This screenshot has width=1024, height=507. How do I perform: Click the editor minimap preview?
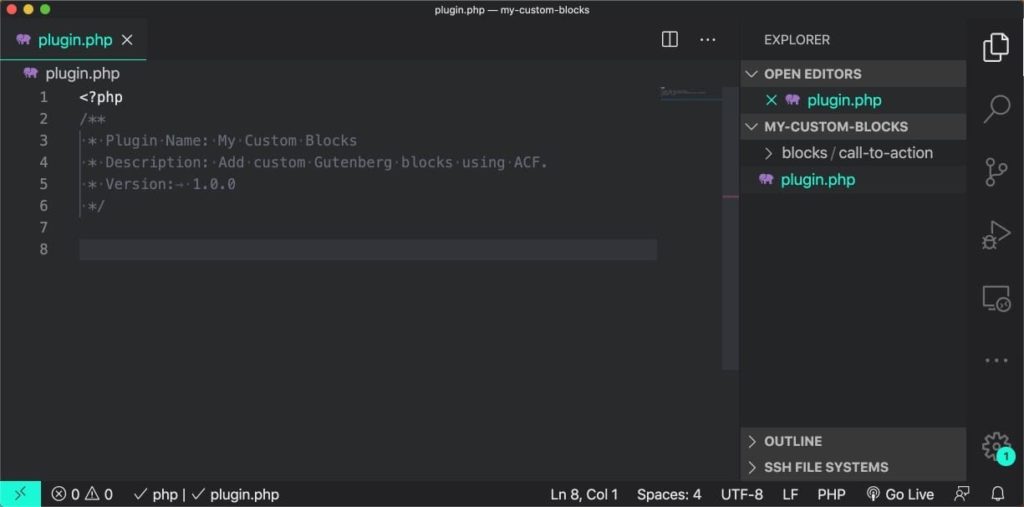[690, 93]
